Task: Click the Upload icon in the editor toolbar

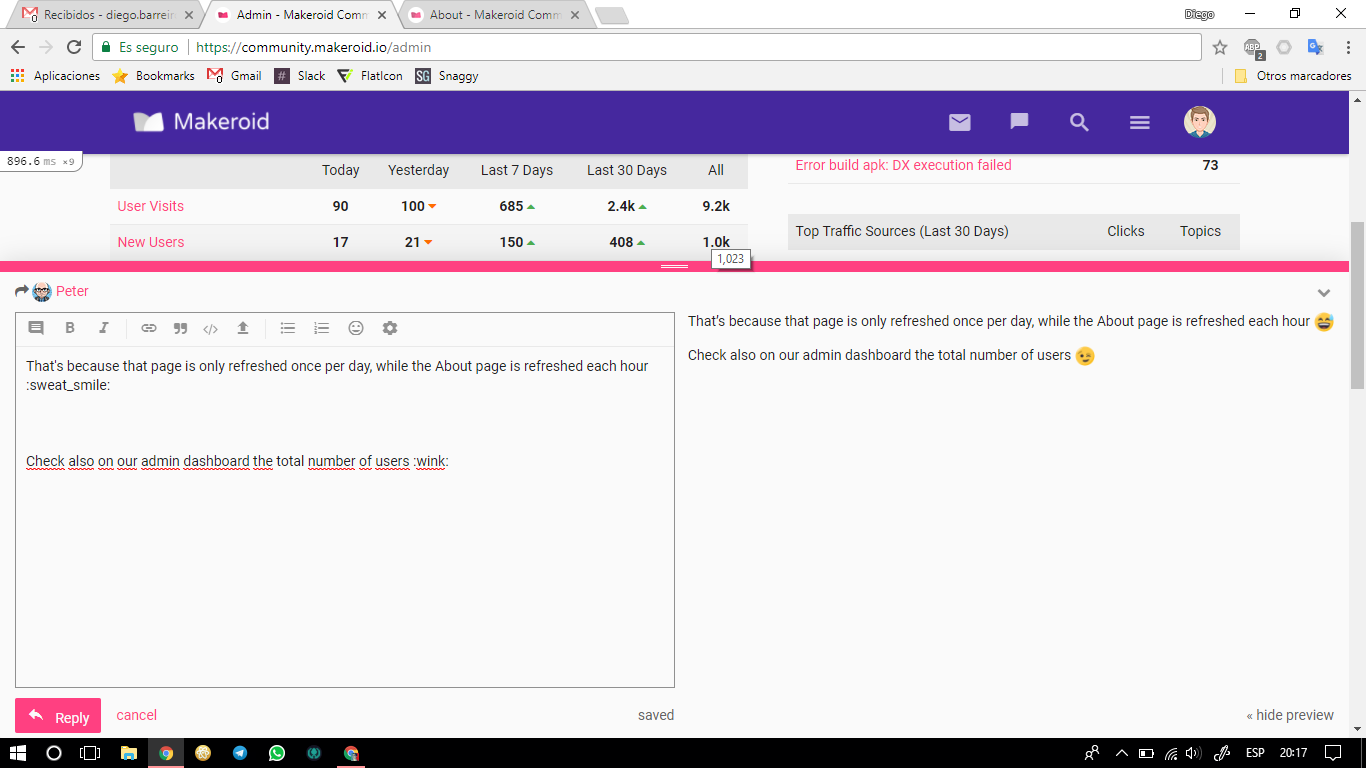Action: 242,328
